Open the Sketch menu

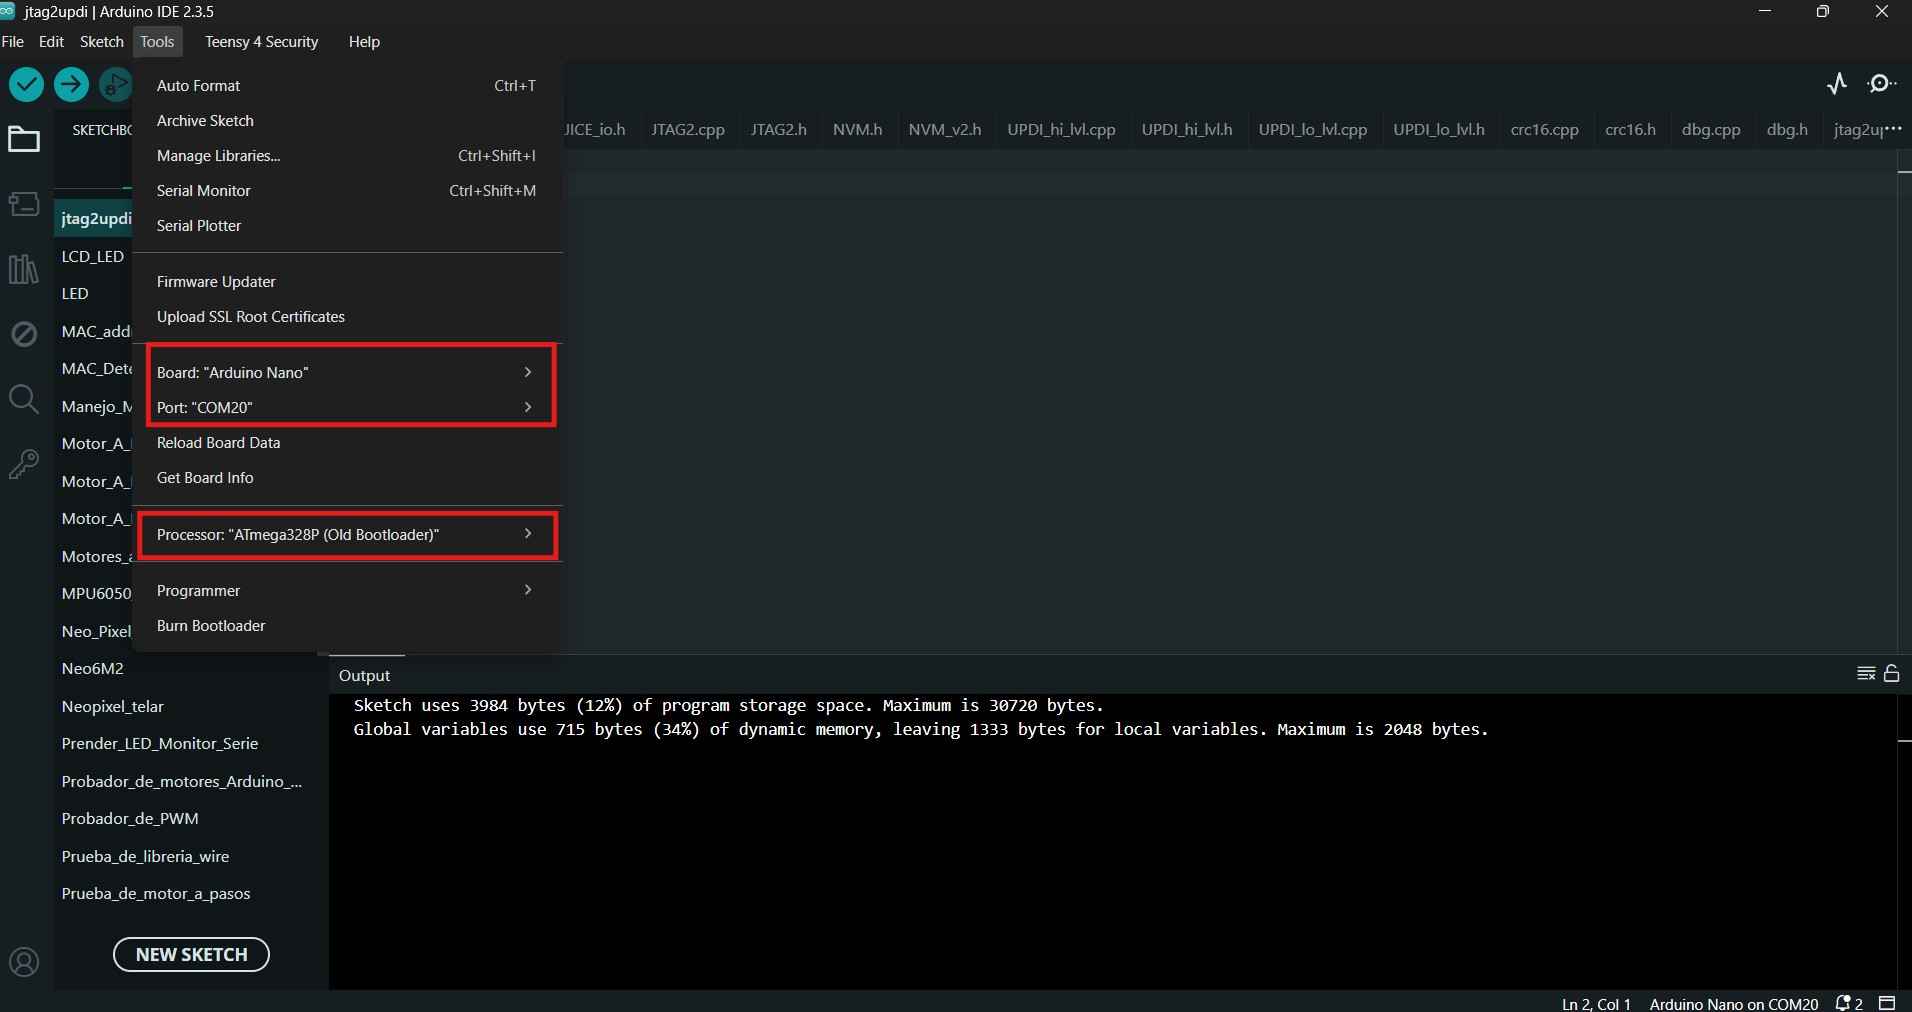click(x=102, y=42)
